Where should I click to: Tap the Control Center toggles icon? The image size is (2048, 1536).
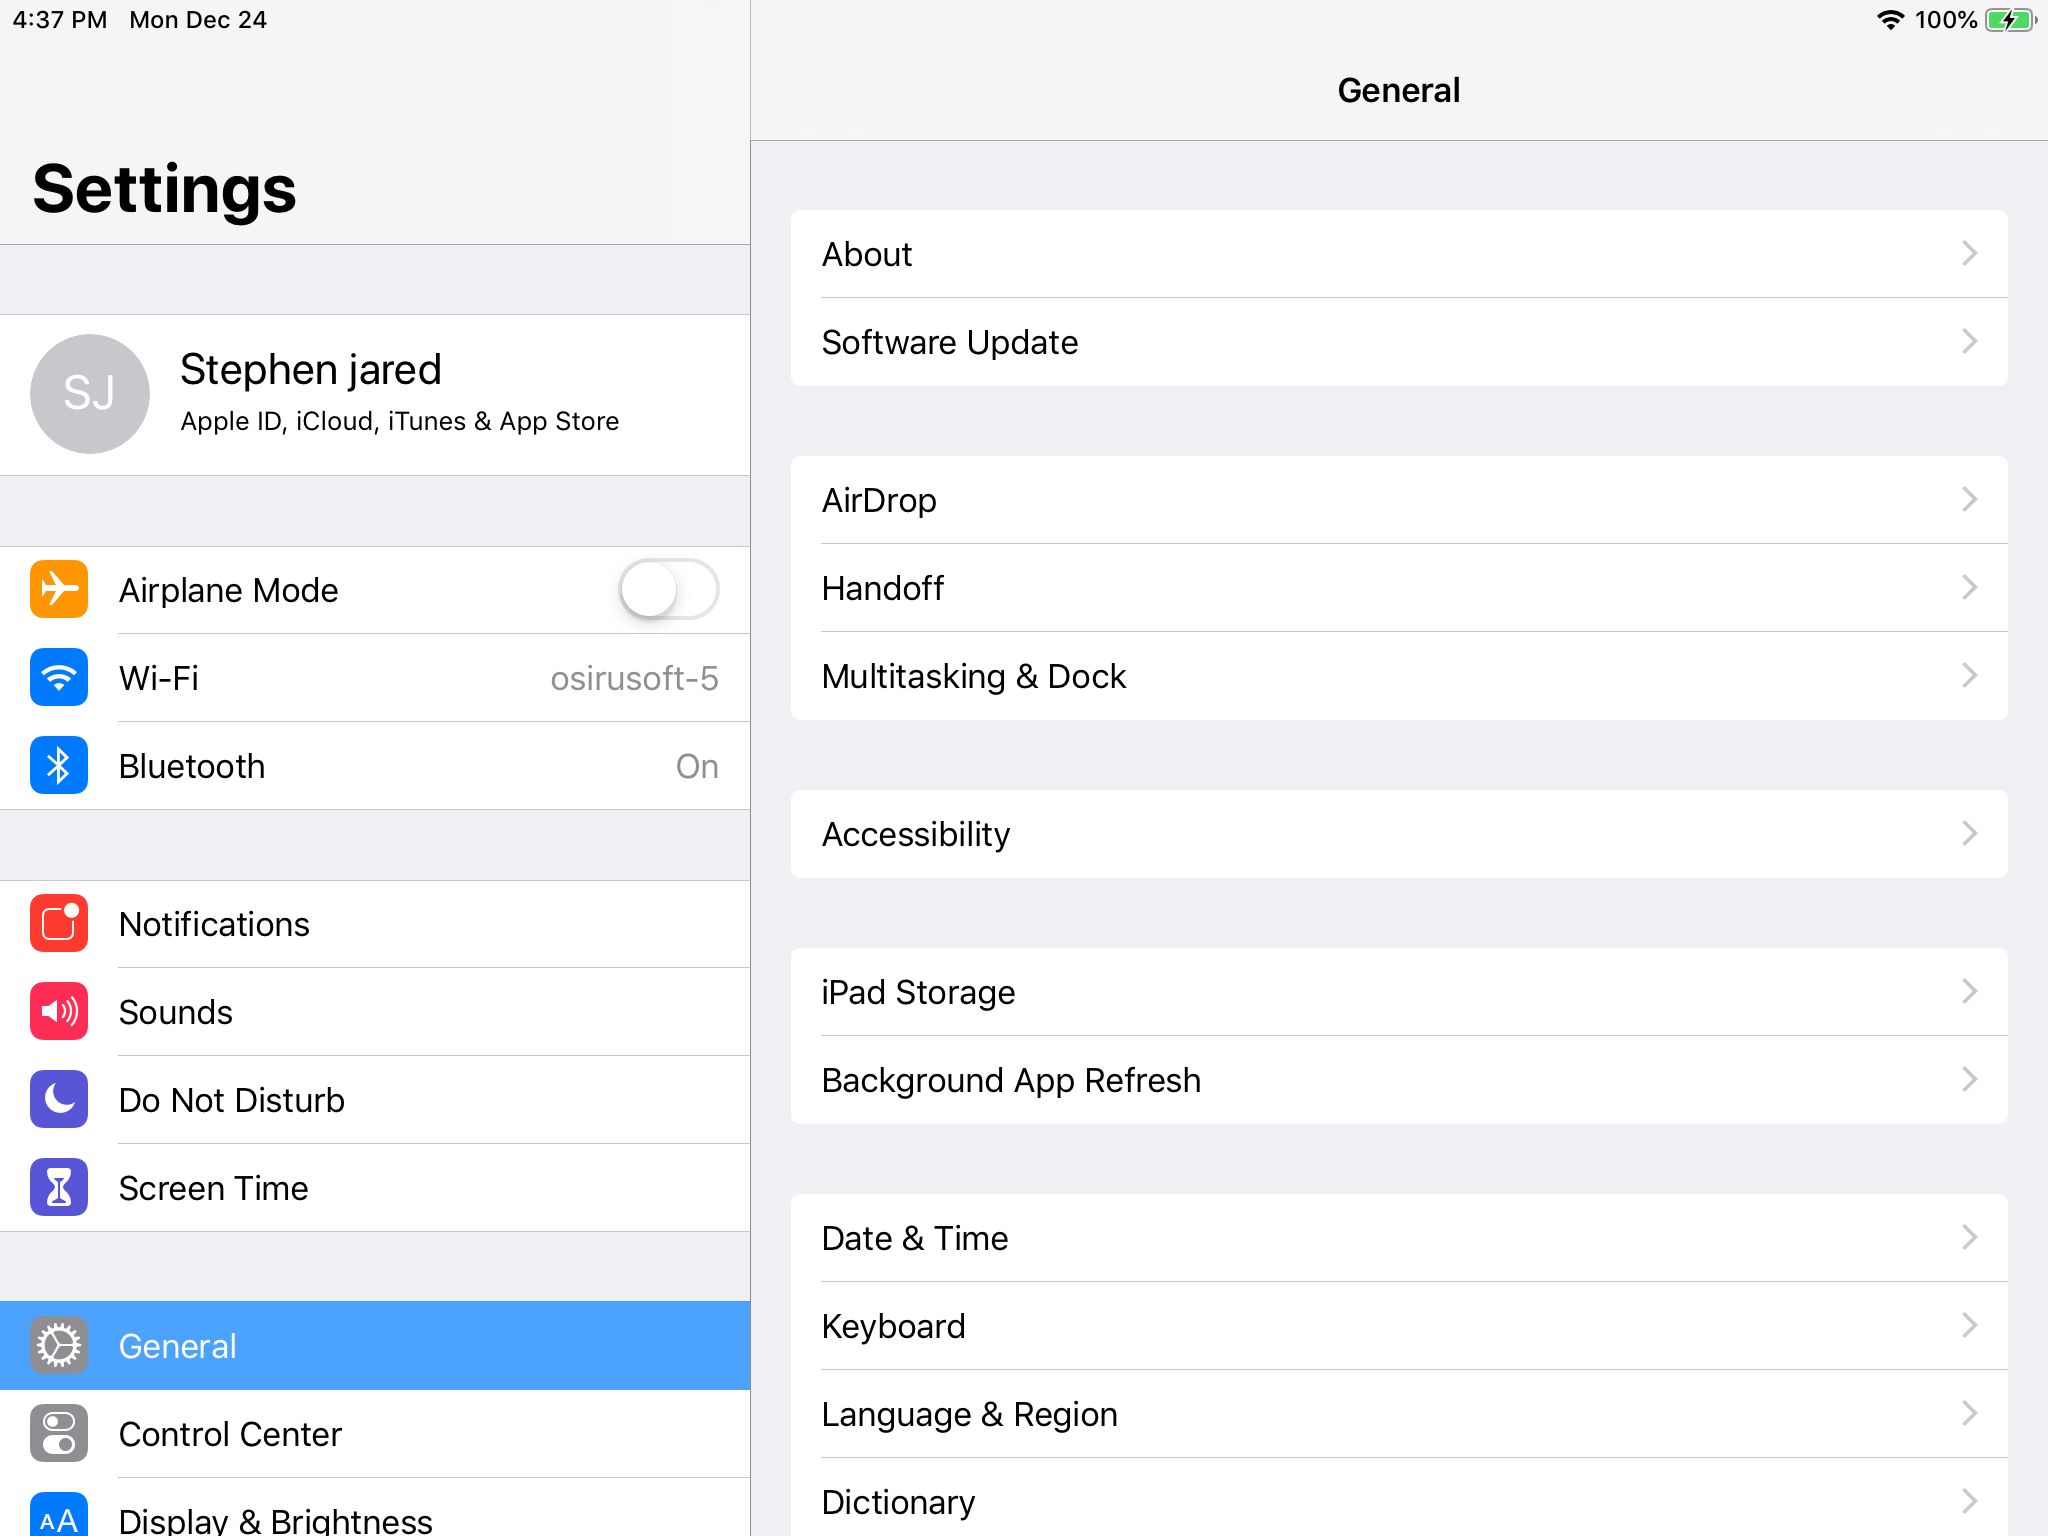[x=59, y=1433]
